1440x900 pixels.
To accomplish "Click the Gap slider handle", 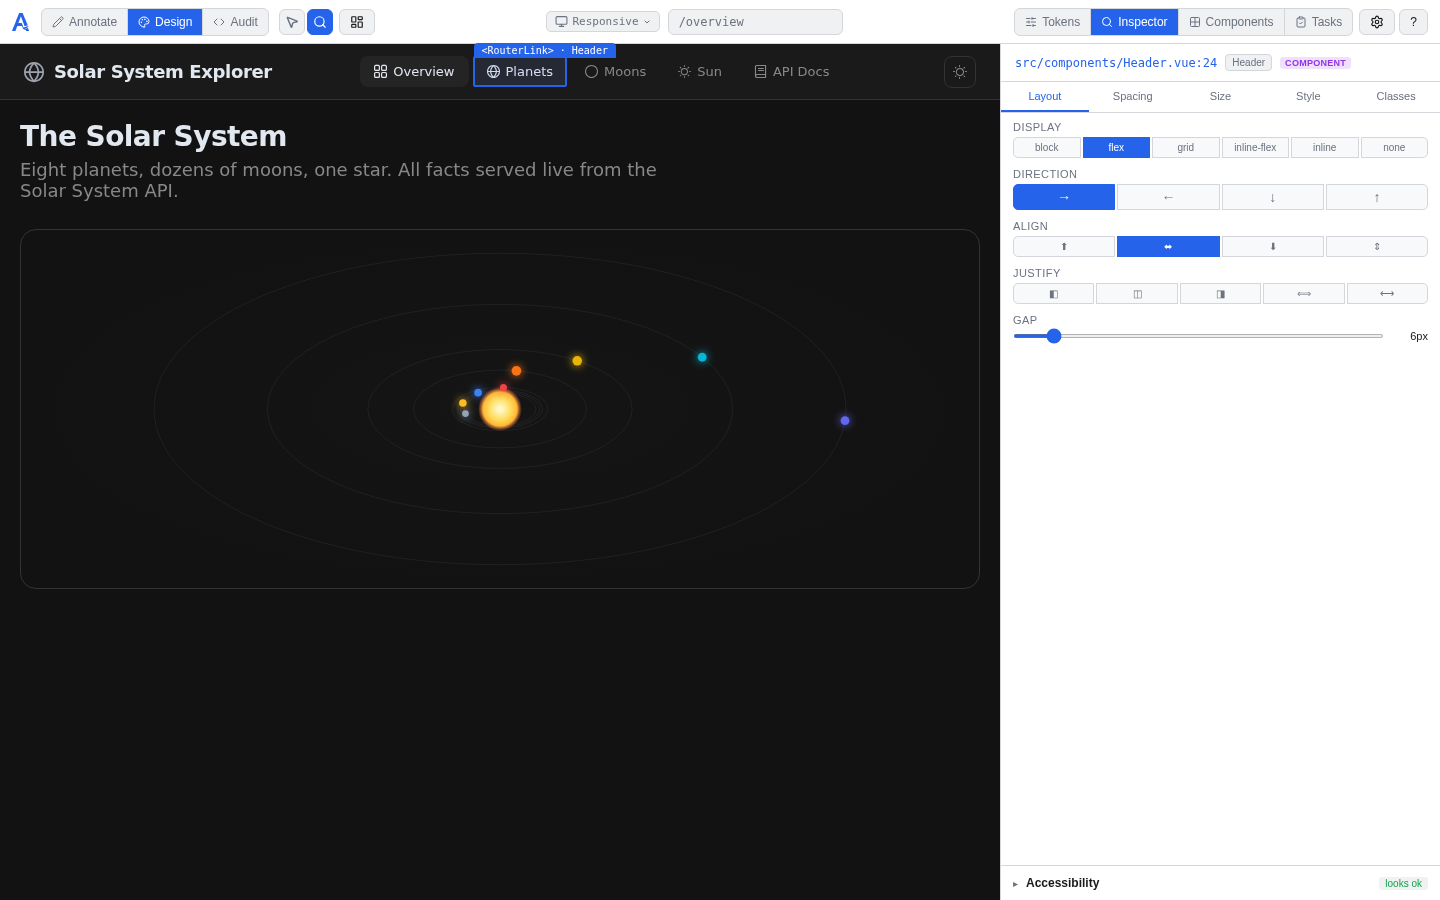I will pyautogui.click(x=1054, y=336).
